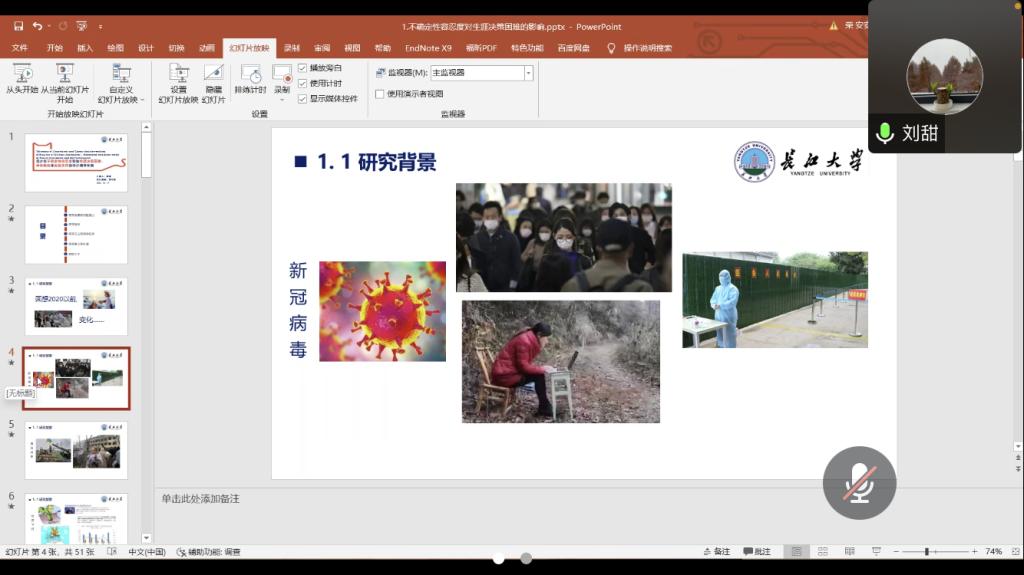This screenshot has height=575, width=1024.
Task: Open the 文件 (File) menu tab
Action: (20, 47)
